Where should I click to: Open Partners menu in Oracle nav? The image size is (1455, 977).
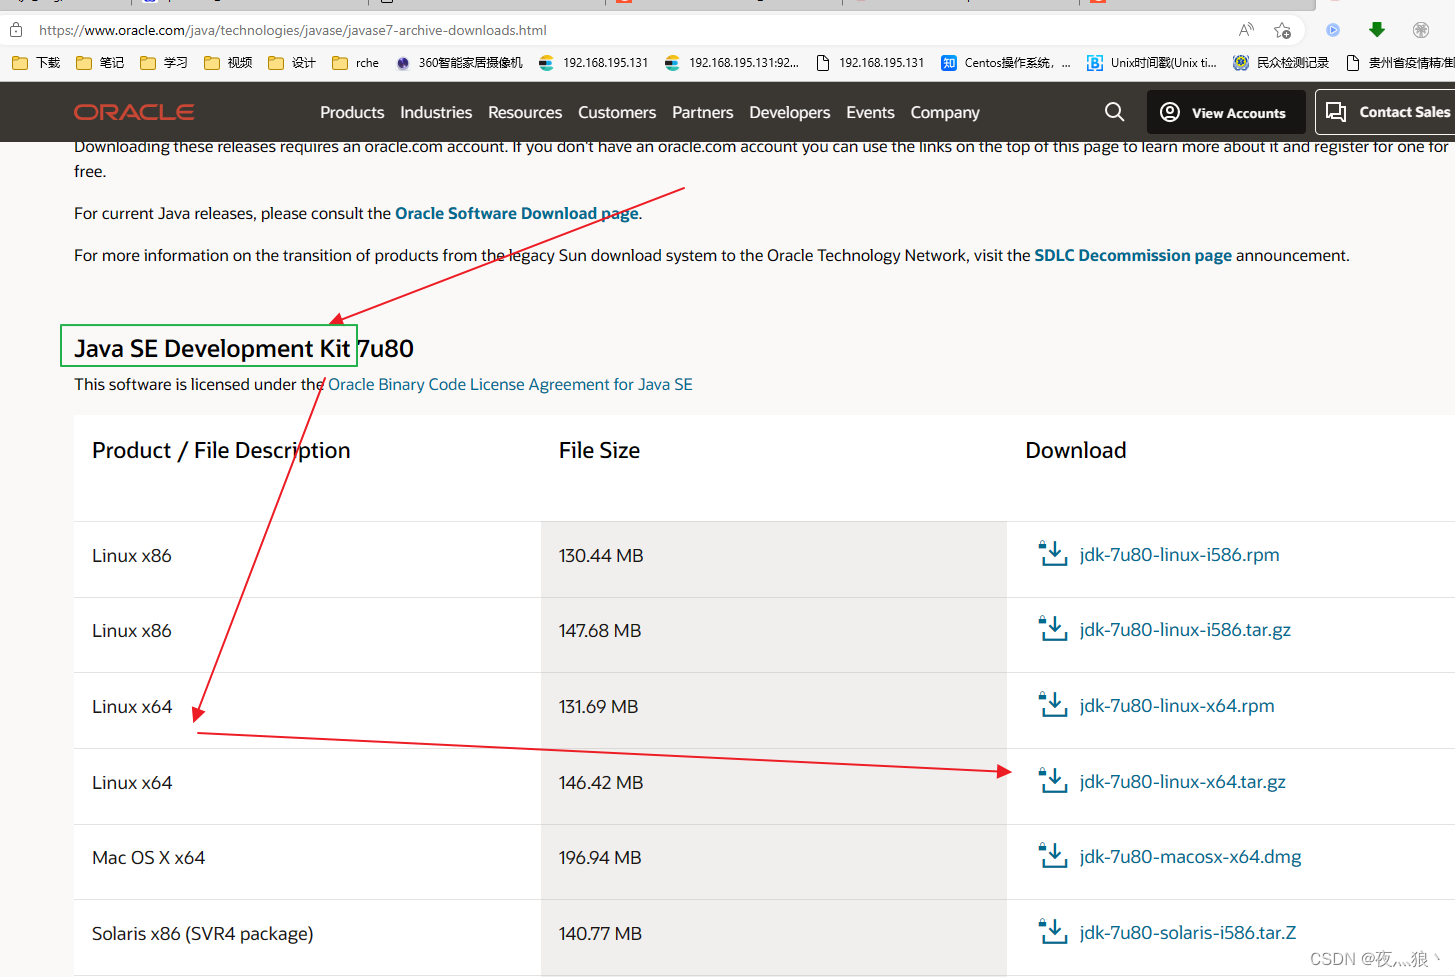(703, 112)
